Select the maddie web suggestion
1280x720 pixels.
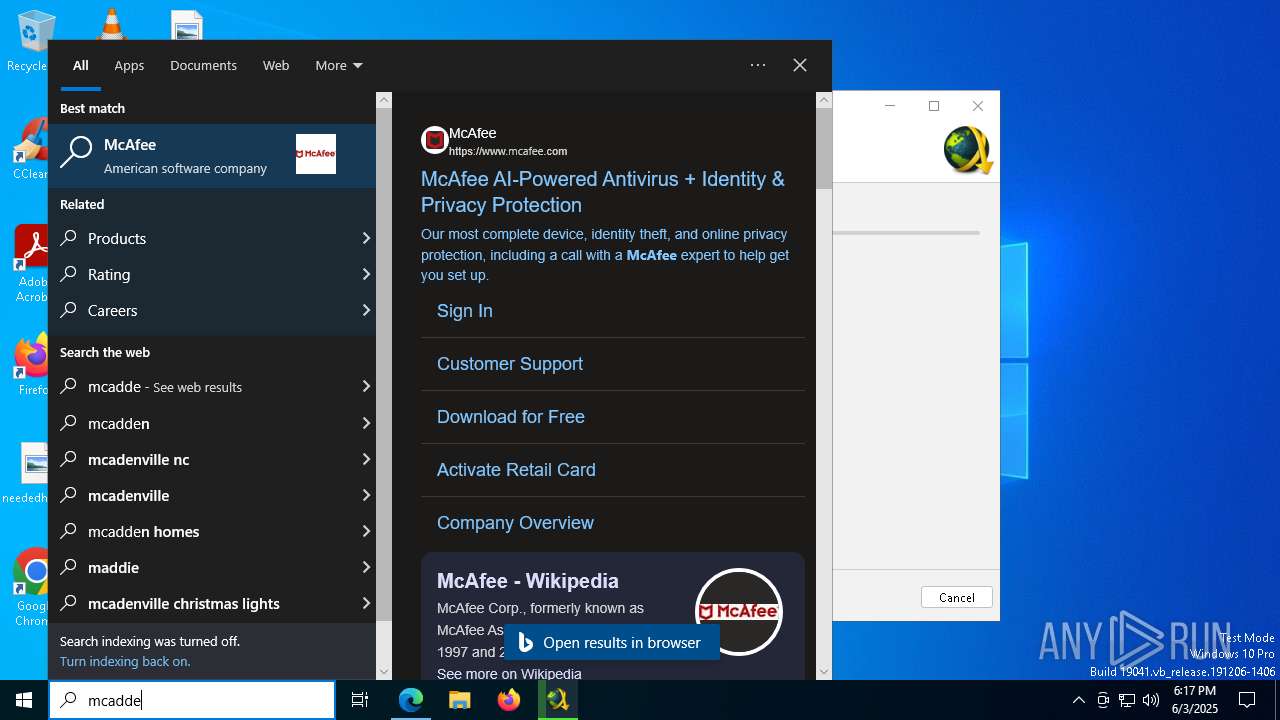pyautogui.click(x=212, y=567)
